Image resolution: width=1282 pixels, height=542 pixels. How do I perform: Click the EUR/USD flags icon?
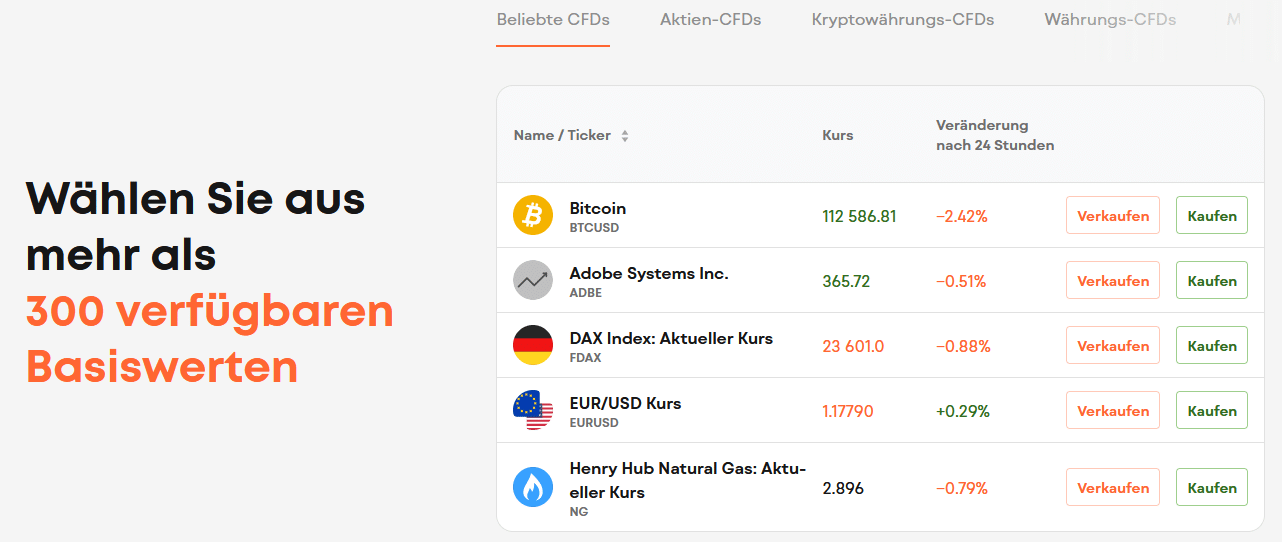coord(533,410)
